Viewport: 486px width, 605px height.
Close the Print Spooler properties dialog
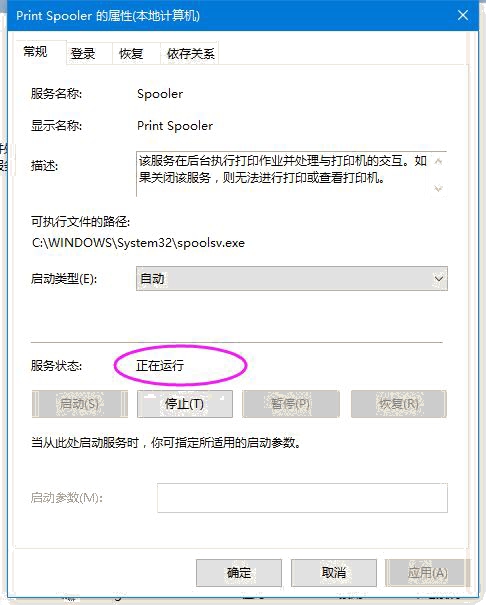tap(462, 15)
